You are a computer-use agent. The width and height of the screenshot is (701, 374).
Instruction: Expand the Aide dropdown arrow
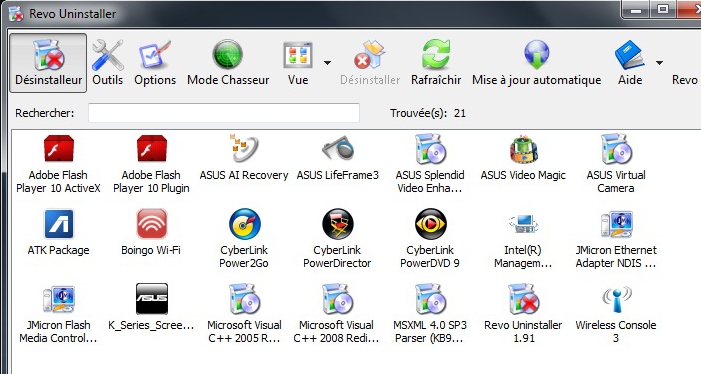(659, 63)
